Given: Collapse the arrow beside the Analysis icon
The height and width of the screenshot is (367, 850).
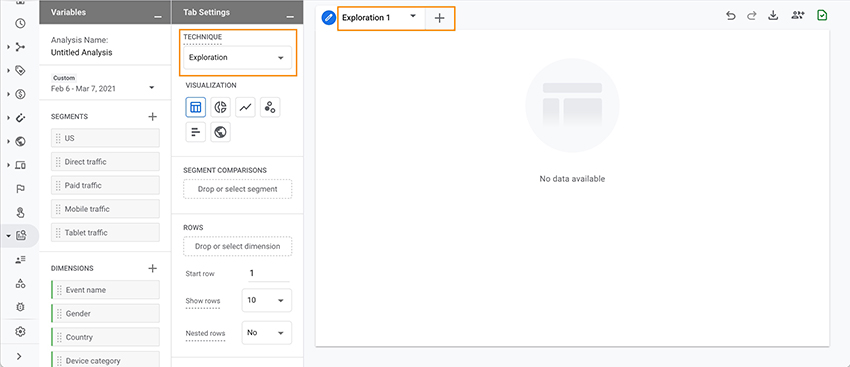Looking at the screenshot, I should [8, 236].
